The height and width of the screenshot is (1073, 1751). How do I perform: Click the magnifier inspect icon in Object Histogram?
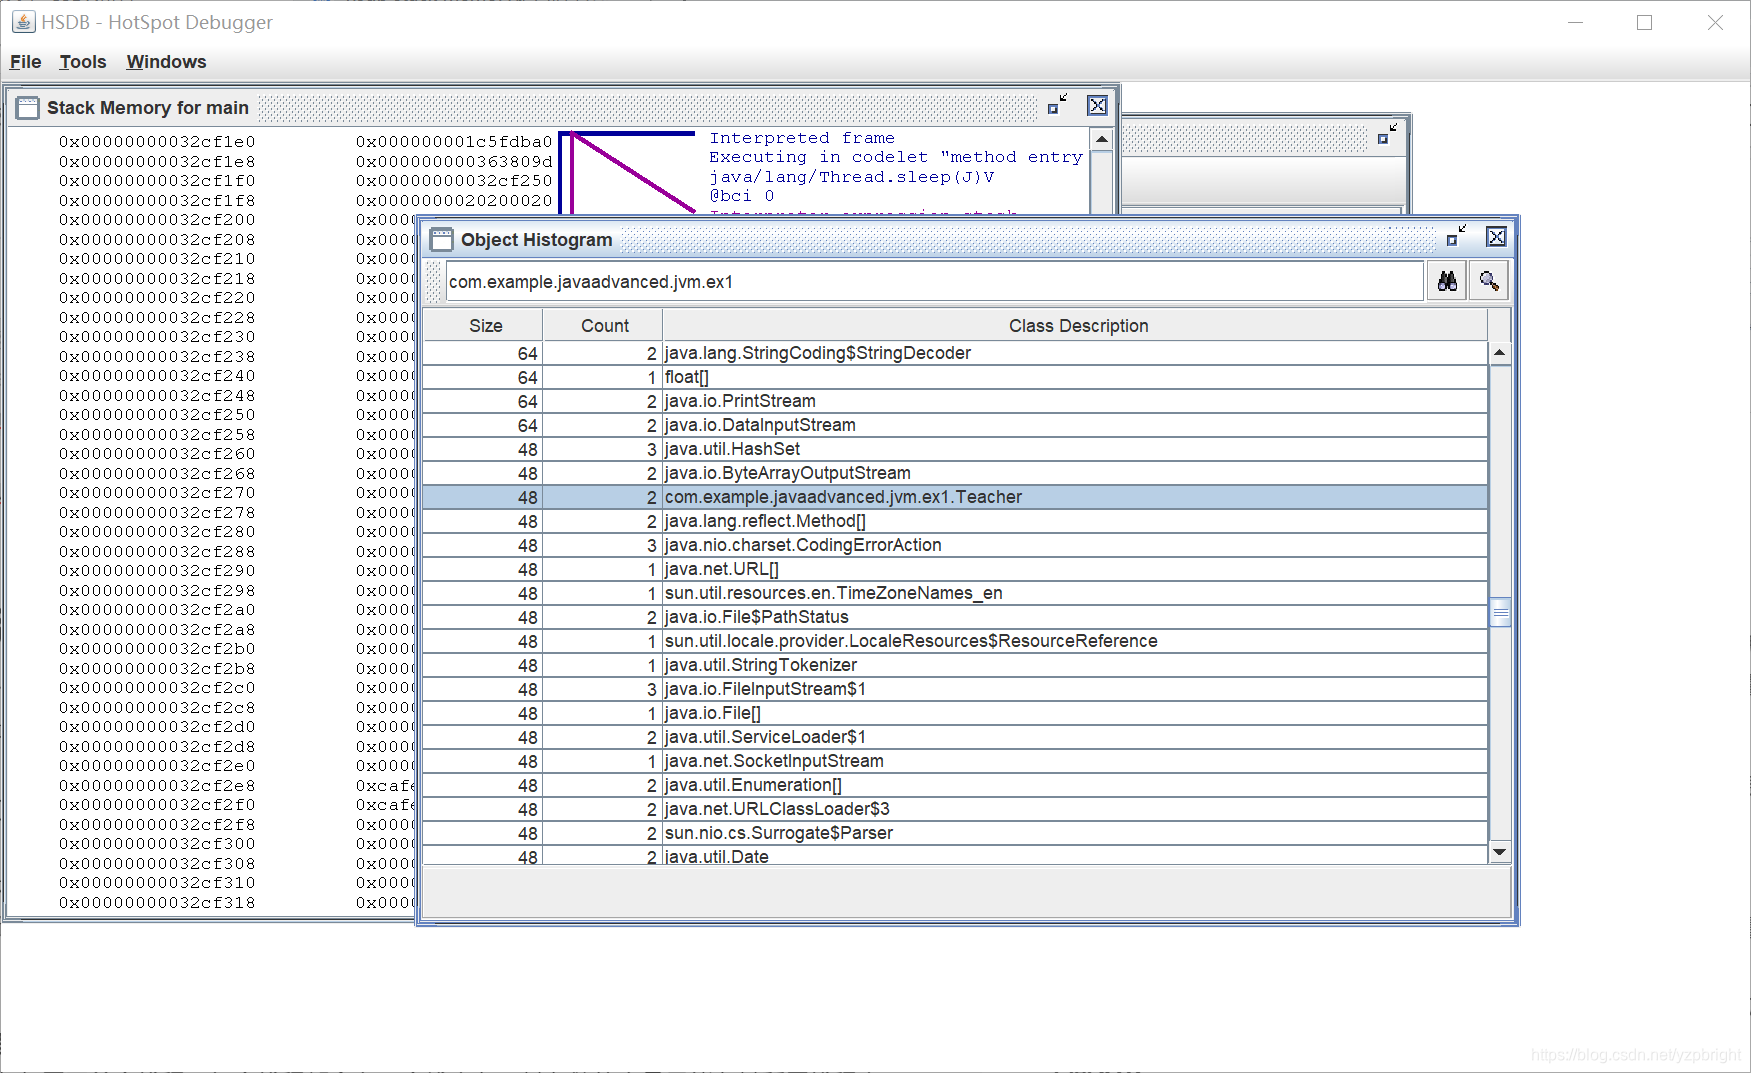click(1489, 281)
